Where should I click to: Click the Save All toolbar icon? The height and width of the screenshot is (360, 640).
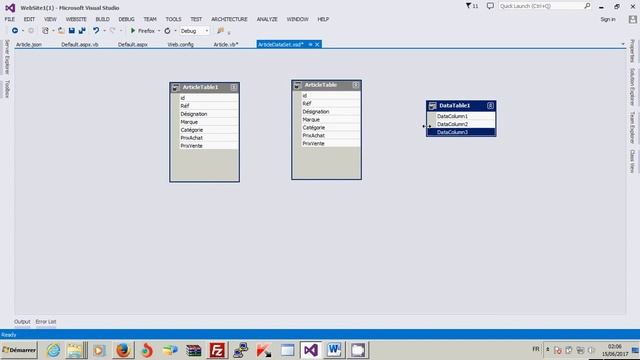click(x=82, y=31)
